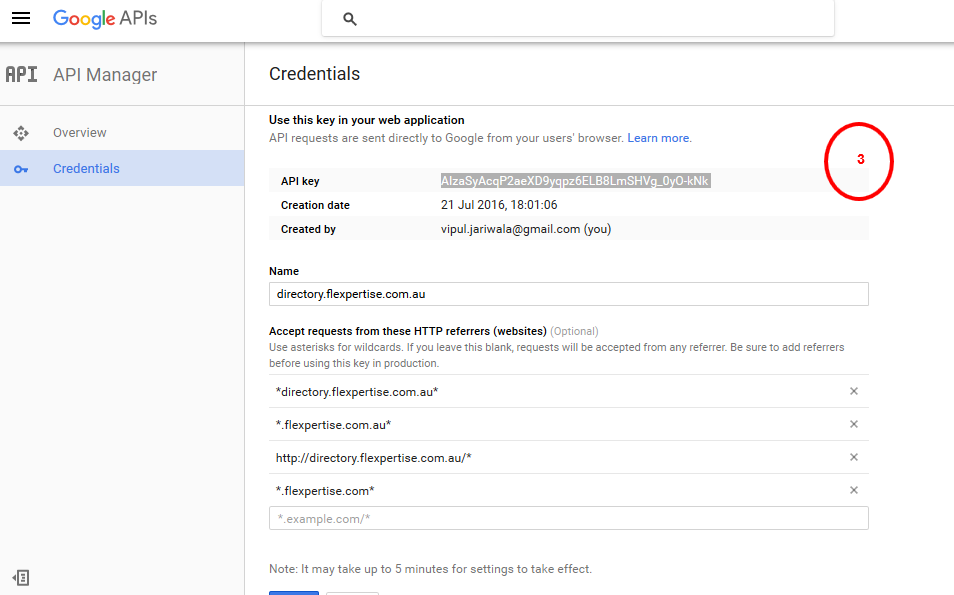Image resolution: width=954 pixels, height=595 pixels.
Task: Click the *.flexpertise.com* referrer entry
Action: 325,490
